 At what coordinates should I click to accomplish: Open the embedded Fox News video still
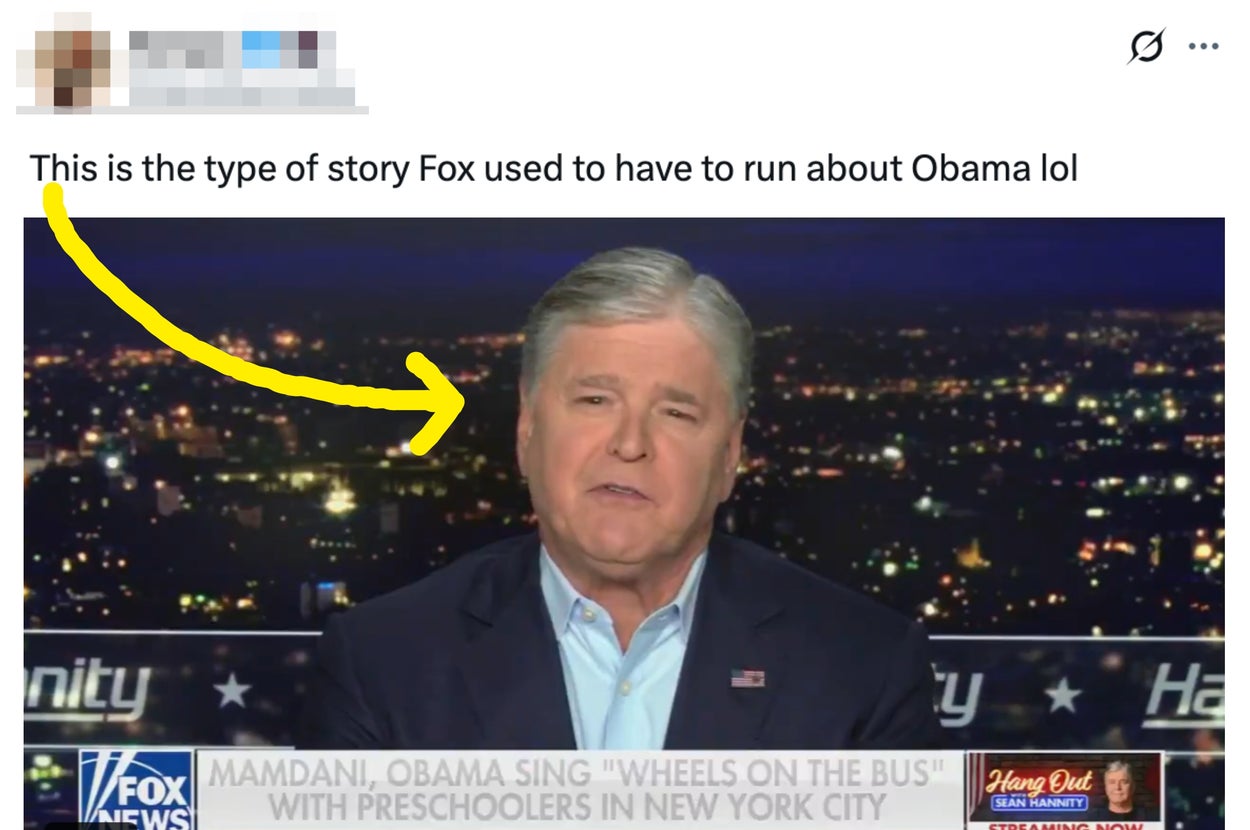pyautogui.click(x=624, y=523)
